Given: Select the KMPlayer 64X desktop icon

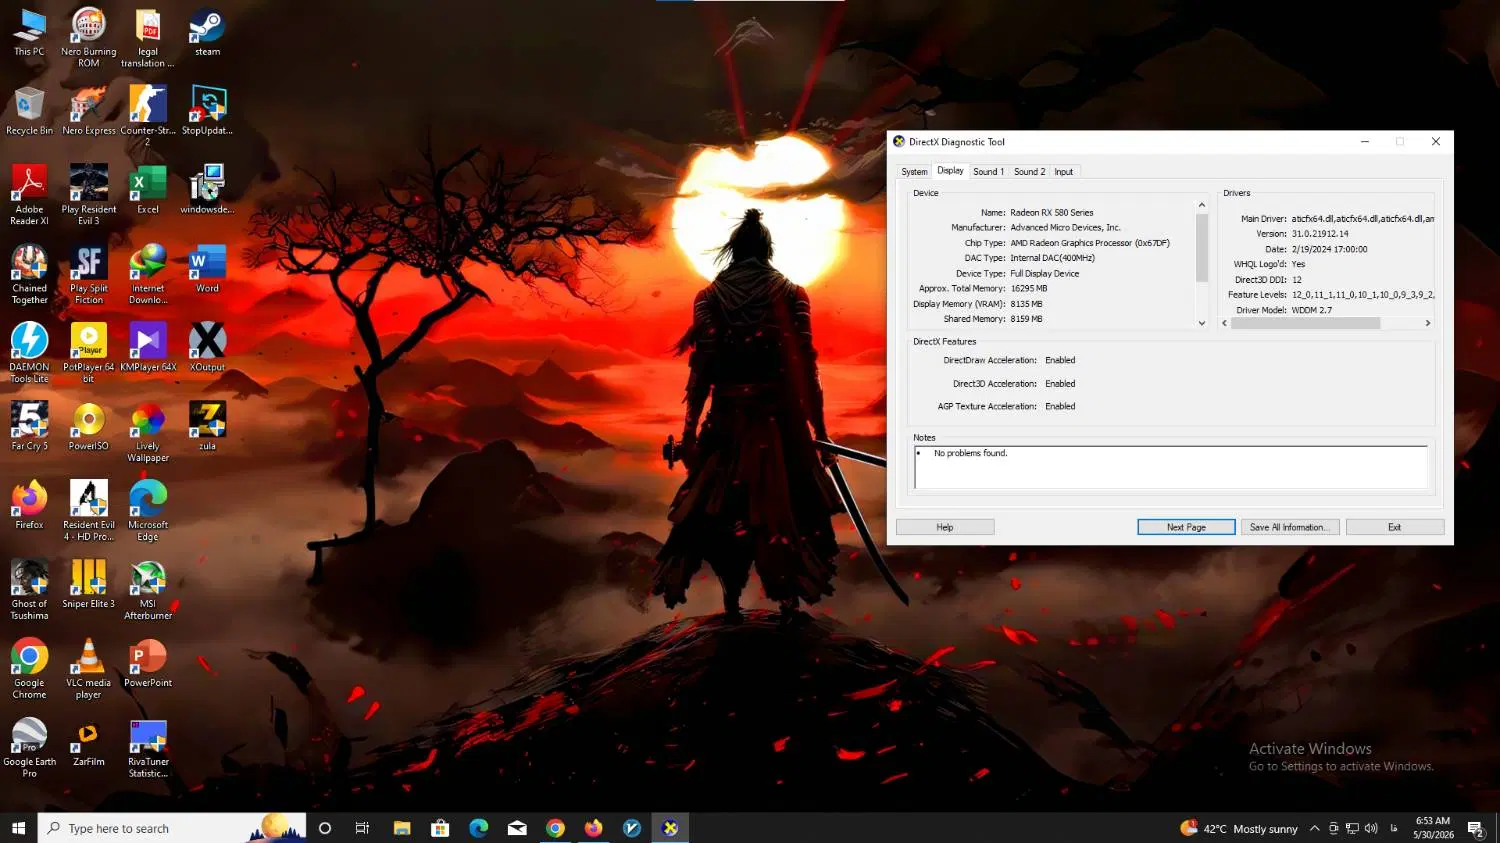Looking at the screenshot, I should pyautogui.click(x=148, y=348).
